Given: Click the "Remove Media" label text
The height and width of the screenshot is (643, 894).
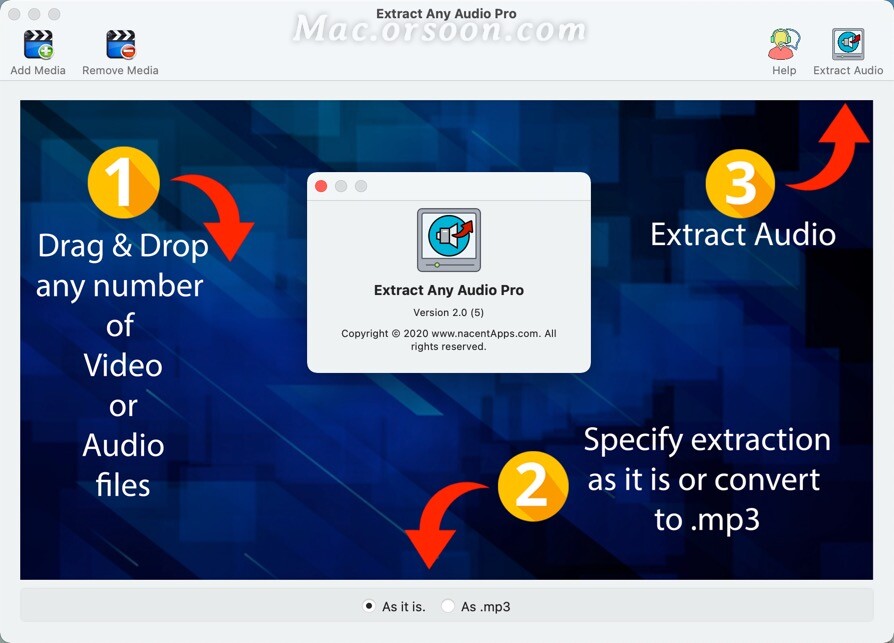Looking at the screenshot, I should (120, 70).
